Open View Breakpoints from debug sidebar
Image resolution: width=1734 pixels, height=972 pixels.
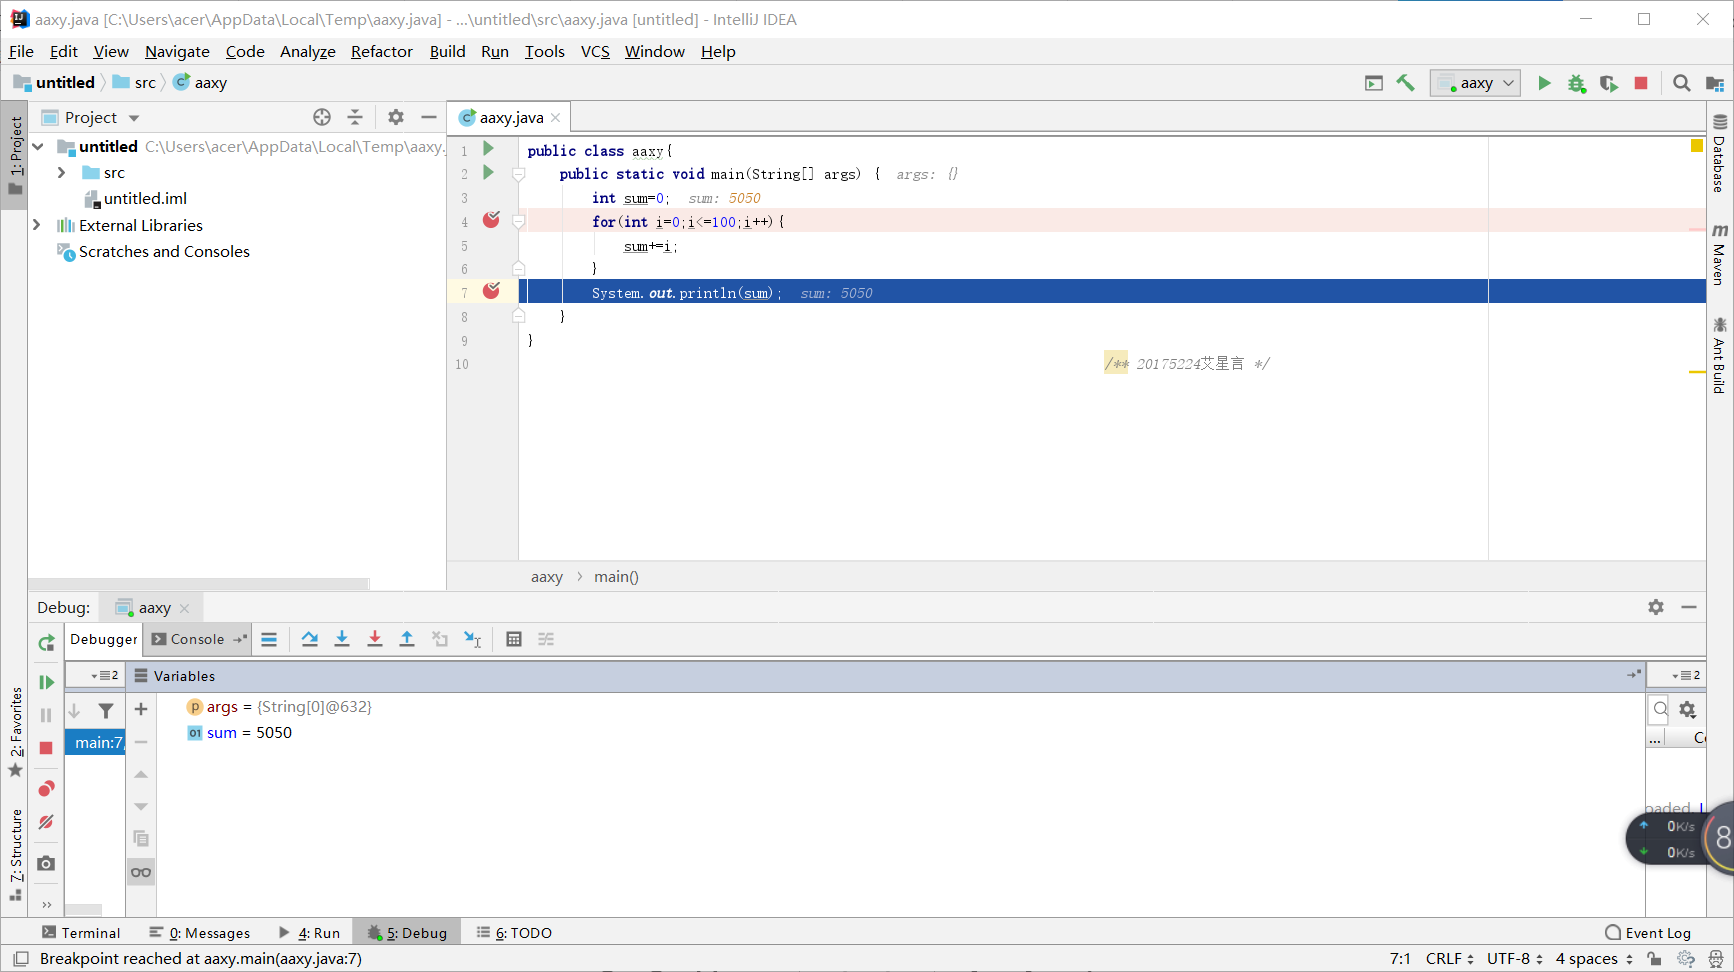coord(46,789)
